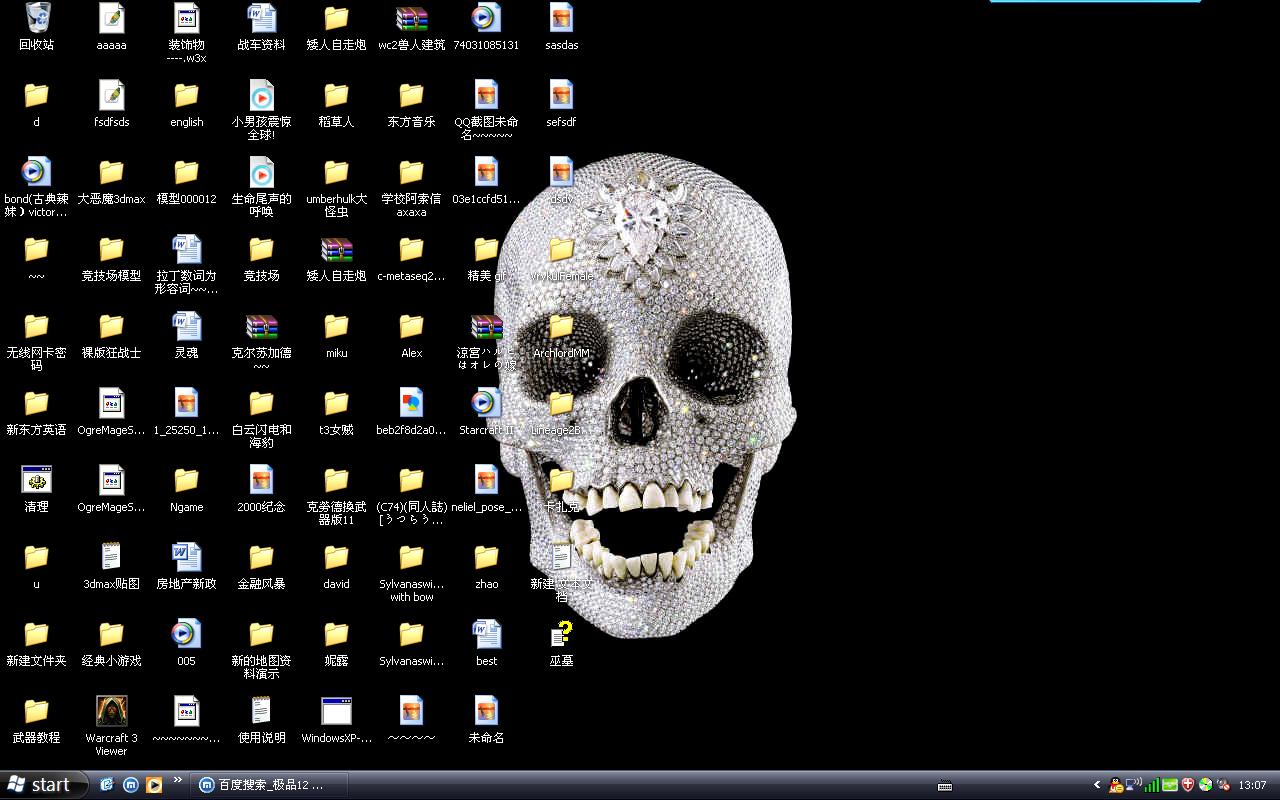Screen dimensions: 1280x800
Task: Select the 大恶魔3dmax folder
Action: click(111, 172)
